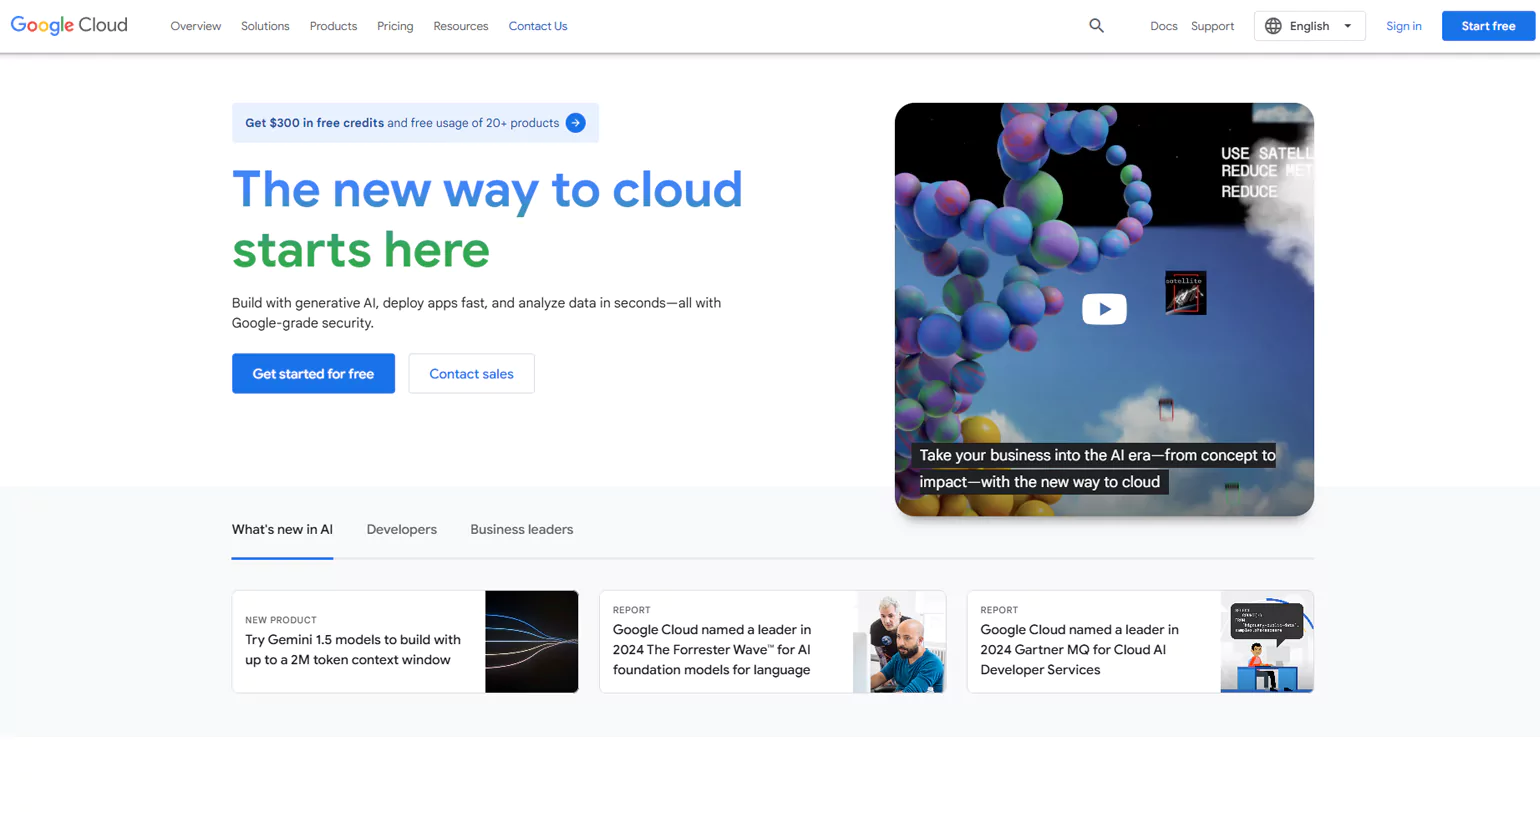Click the arrow icon in the credits banner
This screenshot has height=840, width=1540.
[575, 122]
